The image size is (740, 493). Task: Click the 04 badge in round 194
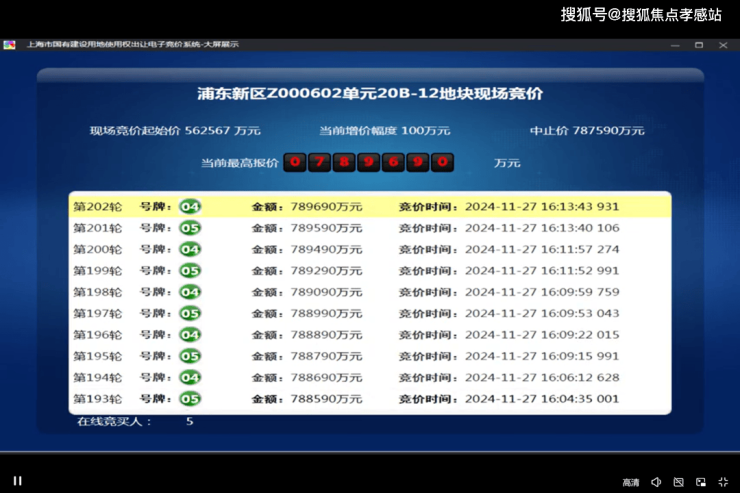coord(190,378)
